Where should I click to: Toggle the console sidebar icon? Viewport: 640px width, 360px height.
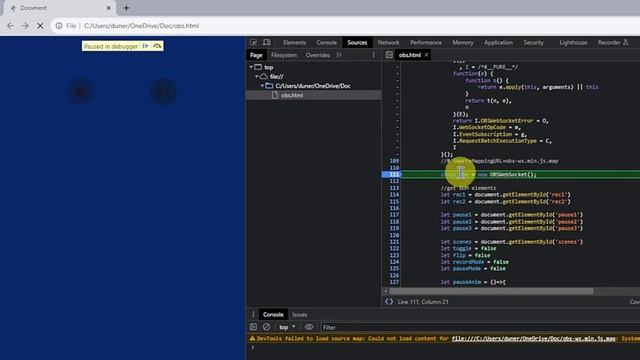(253, 327)
